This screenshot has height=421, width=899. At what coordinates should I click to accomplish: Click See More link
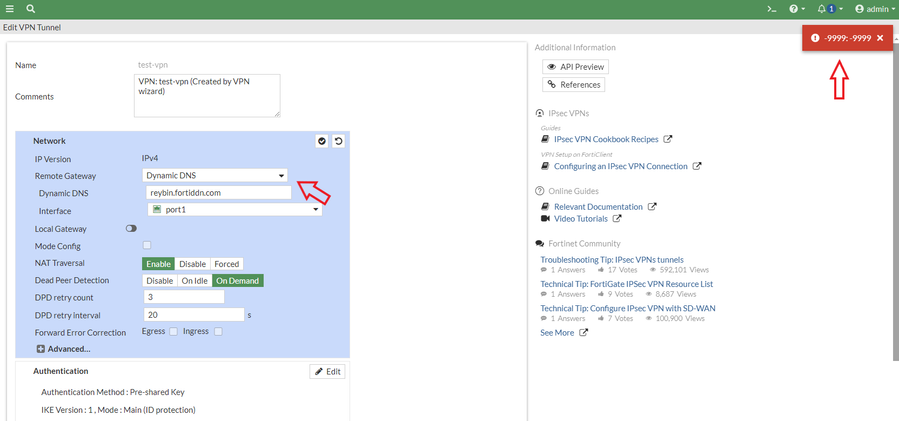[x=557, y=333]
